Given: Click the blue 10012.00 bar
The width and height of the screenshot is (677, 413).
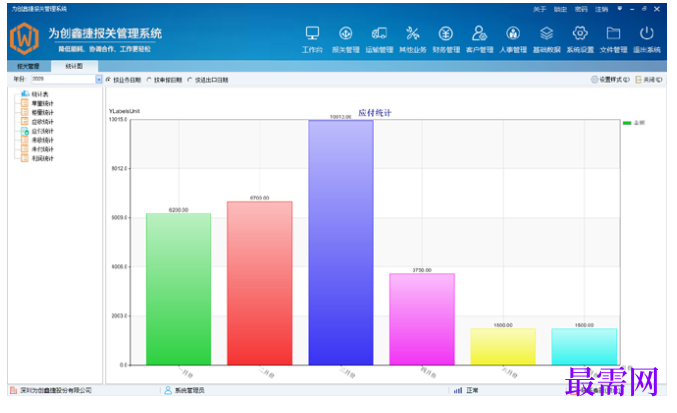Looking at the screenshot, I should click(x=341, y=243).
